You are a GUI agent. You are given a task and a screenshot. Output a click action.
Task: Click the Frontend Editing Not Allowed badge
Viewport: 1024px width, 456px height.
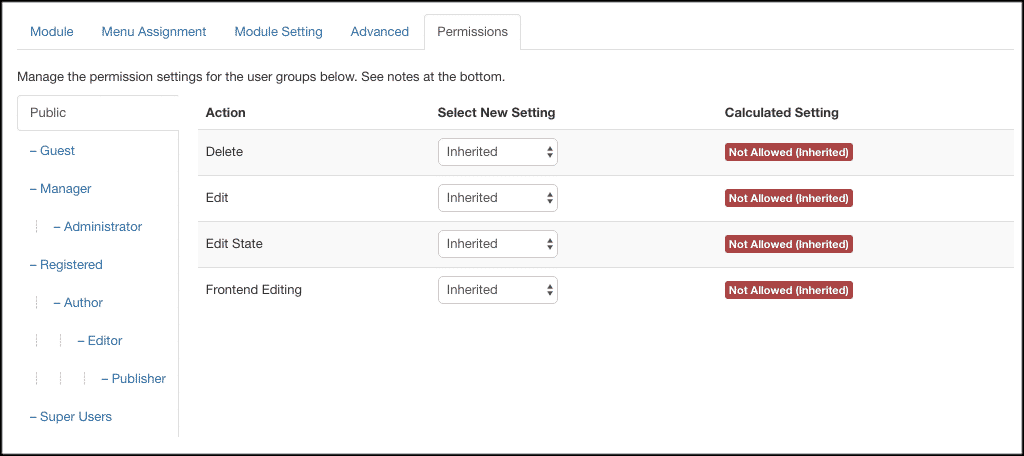788,291
